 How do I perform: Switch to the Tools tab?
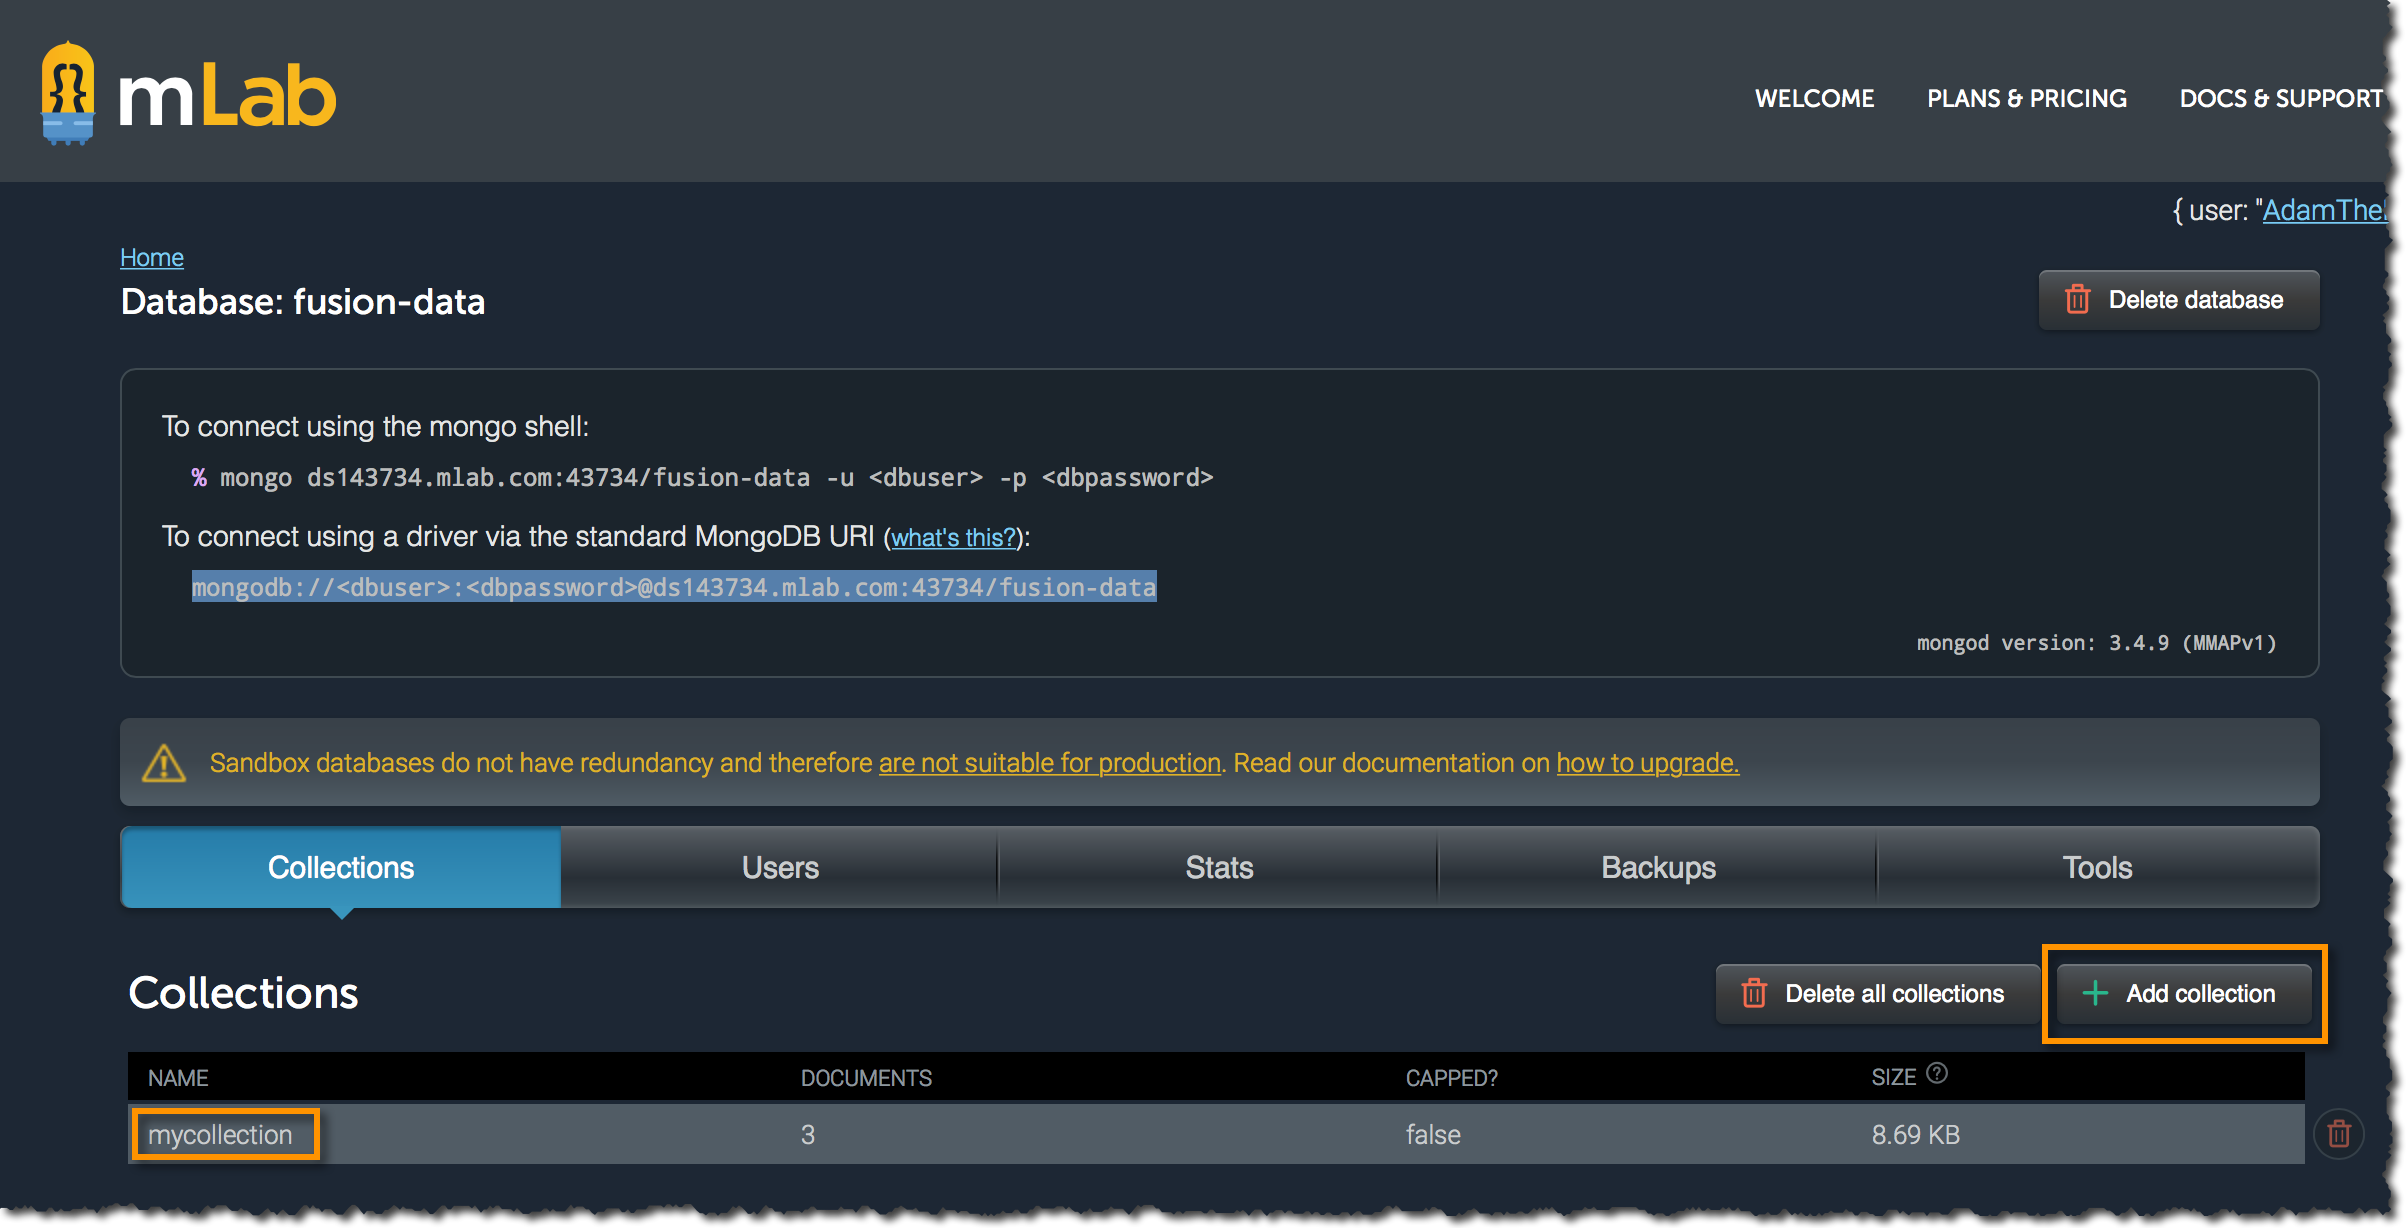[x=2098, y=867]
